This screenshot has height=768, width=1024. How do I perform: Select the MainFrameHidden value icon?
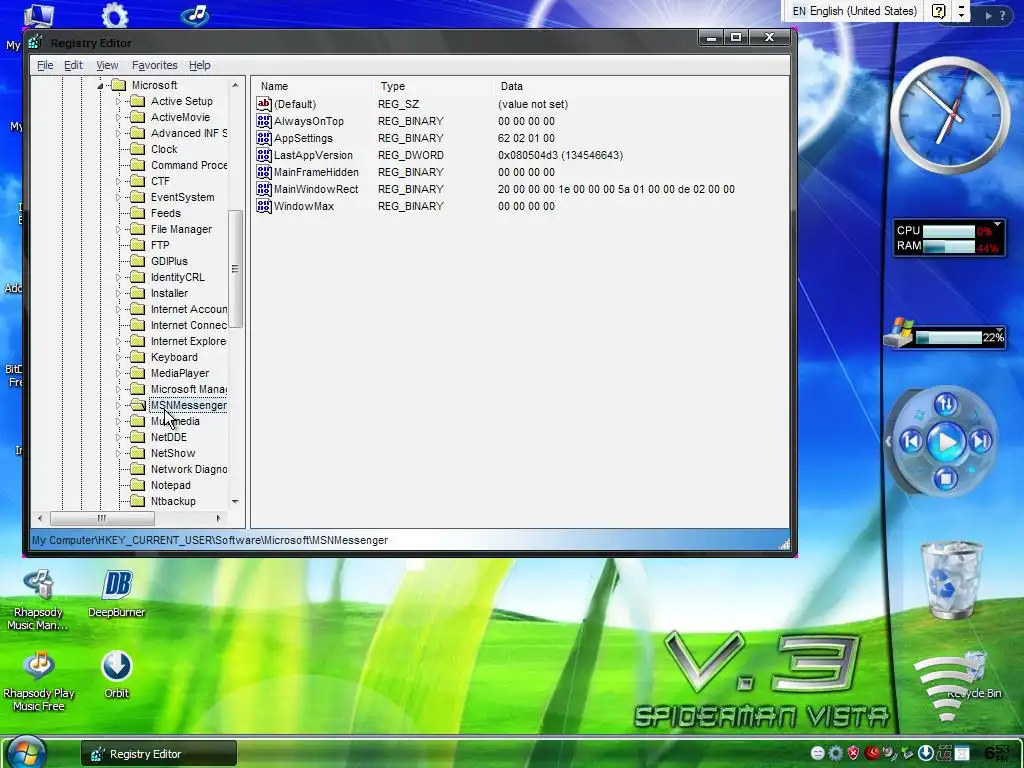click(264, 172)
